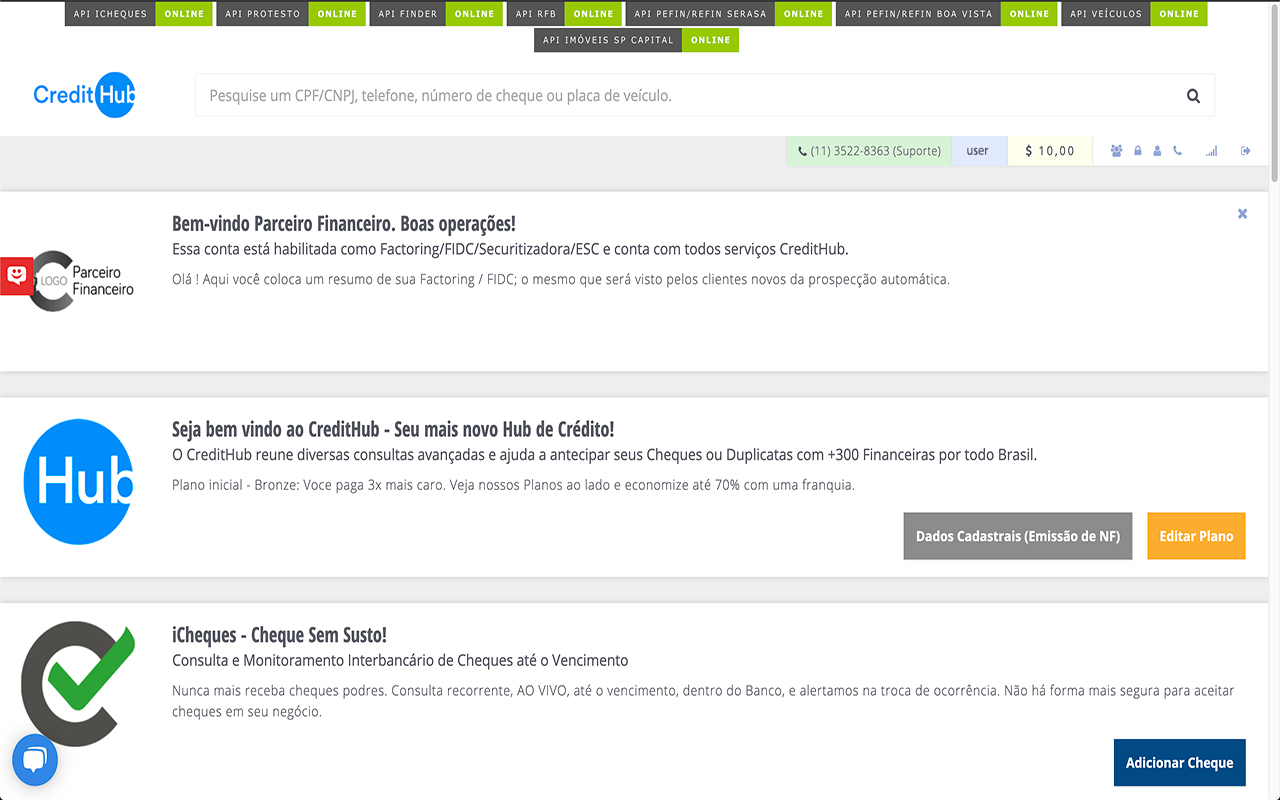Click the API Finder online status badge
The width and height of the screenshot is (1280, 800).
tap(437, 14)
